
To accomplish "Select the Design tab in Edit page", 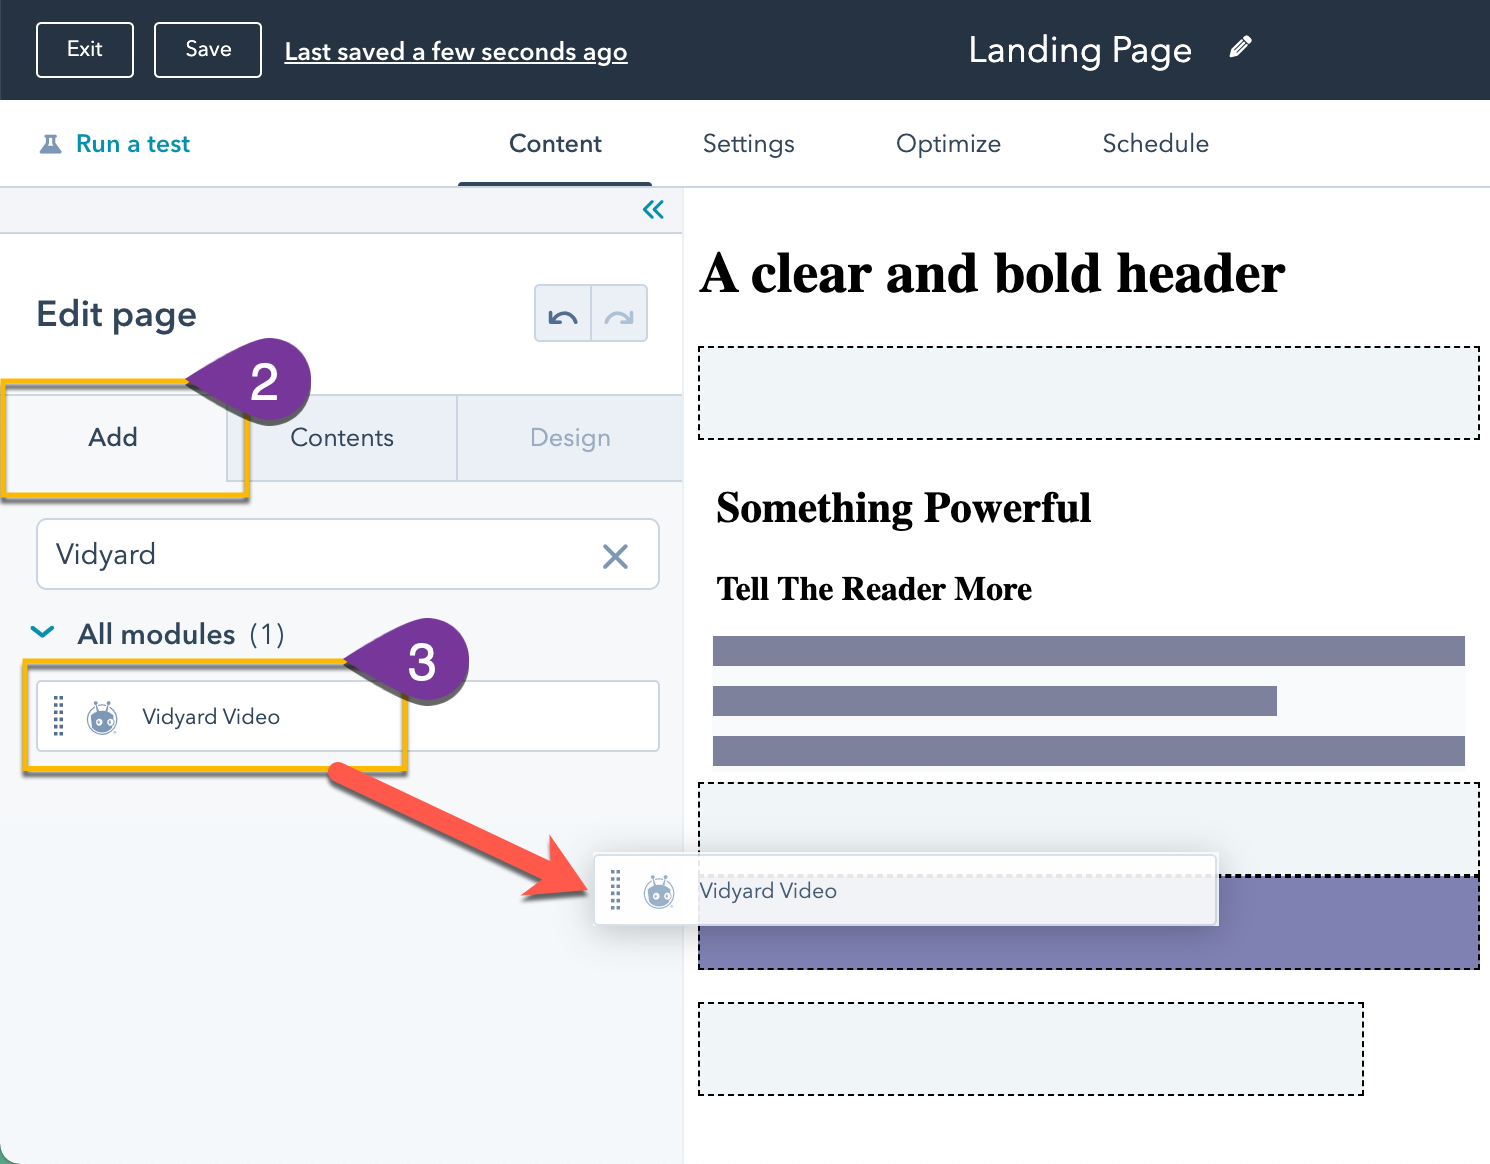I will [x=570, y=438].
